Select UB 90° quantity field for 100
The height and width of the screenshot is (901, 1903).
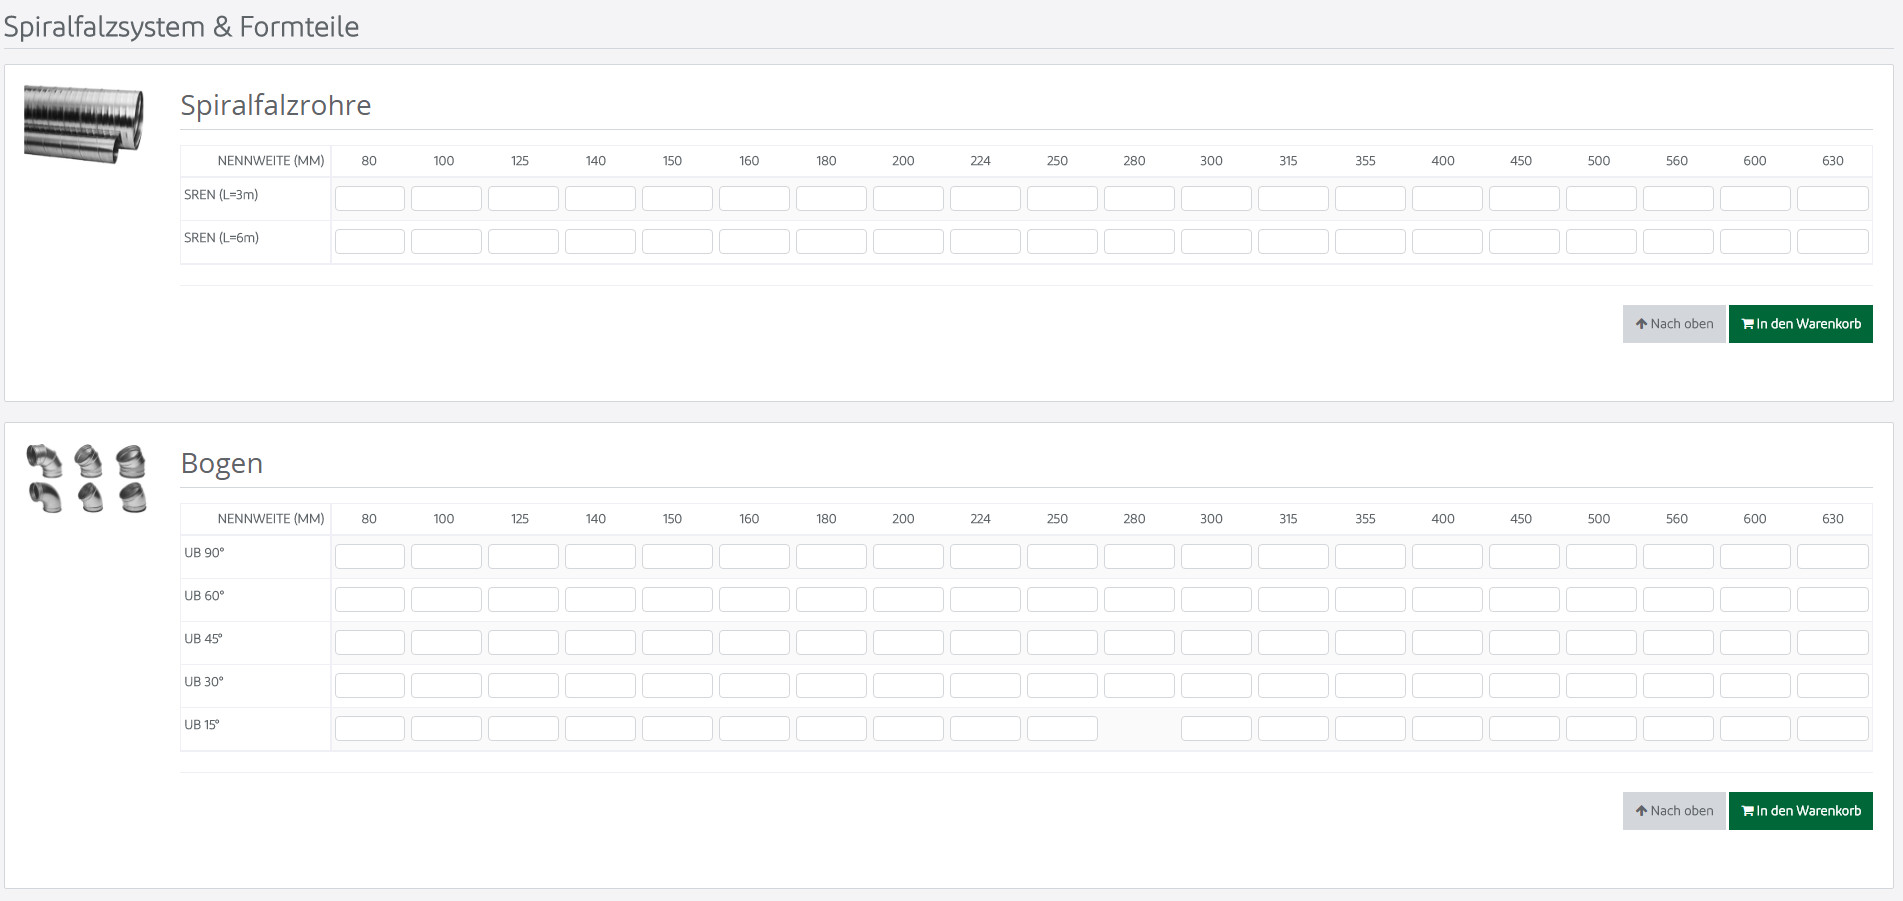pyautogui.click(x=446, y=556)
